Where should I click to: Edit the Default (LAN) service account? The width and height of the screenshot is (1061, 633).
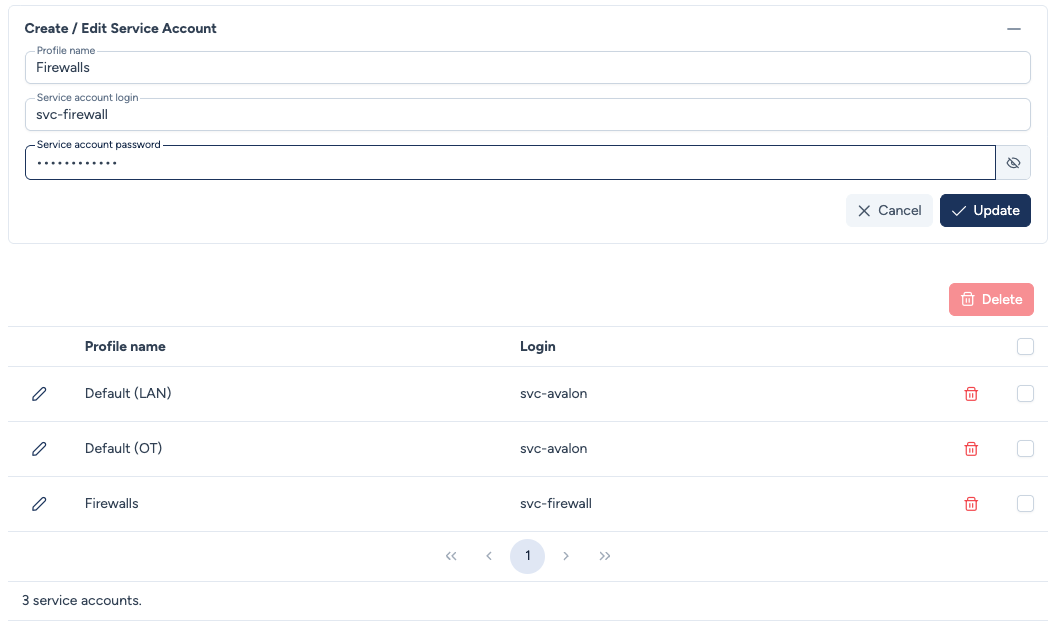click(39, 394)
